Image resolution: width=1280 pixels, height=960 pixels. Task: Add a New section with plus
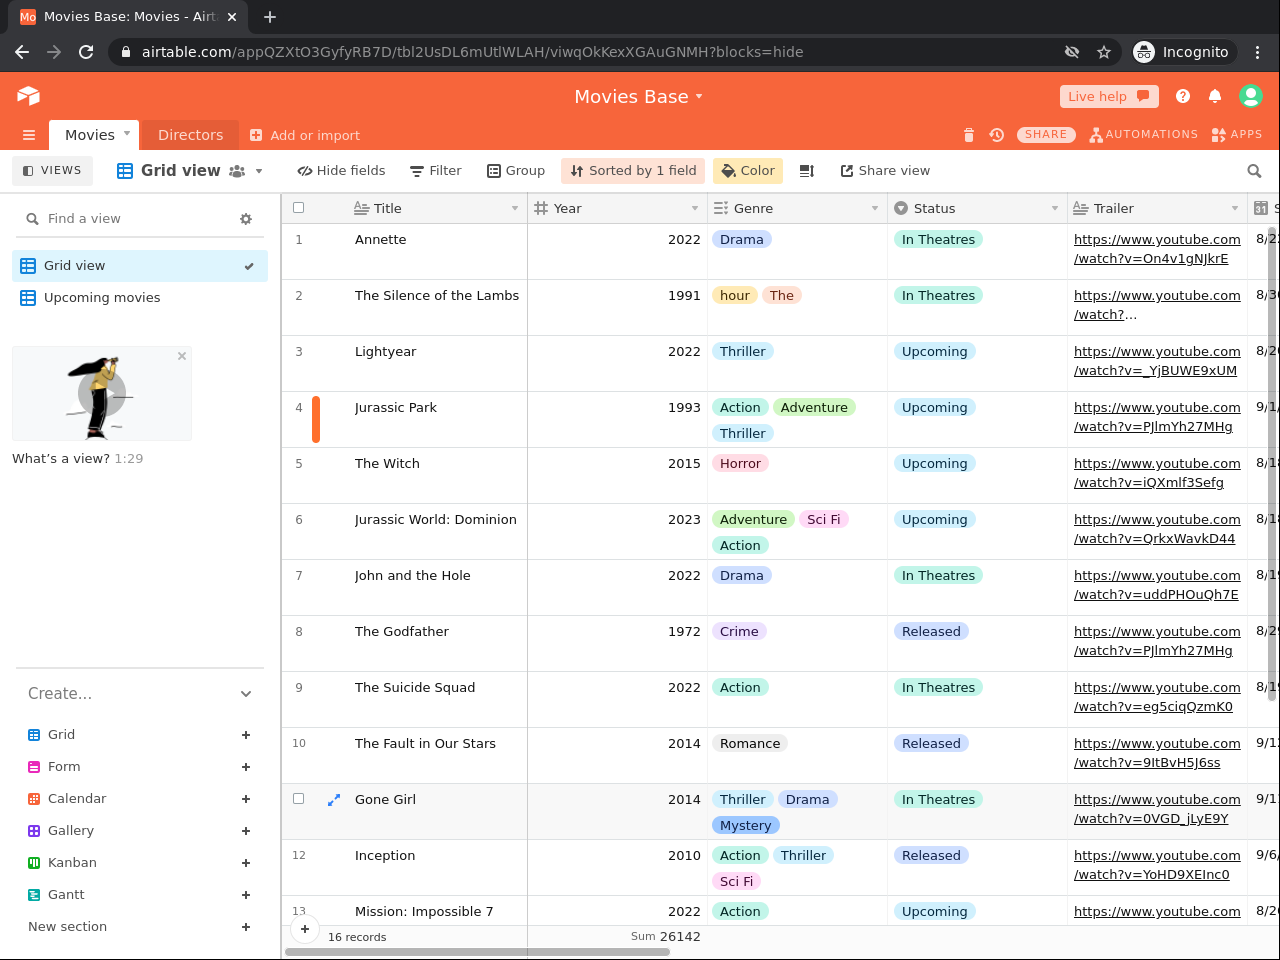click(246, 927)
